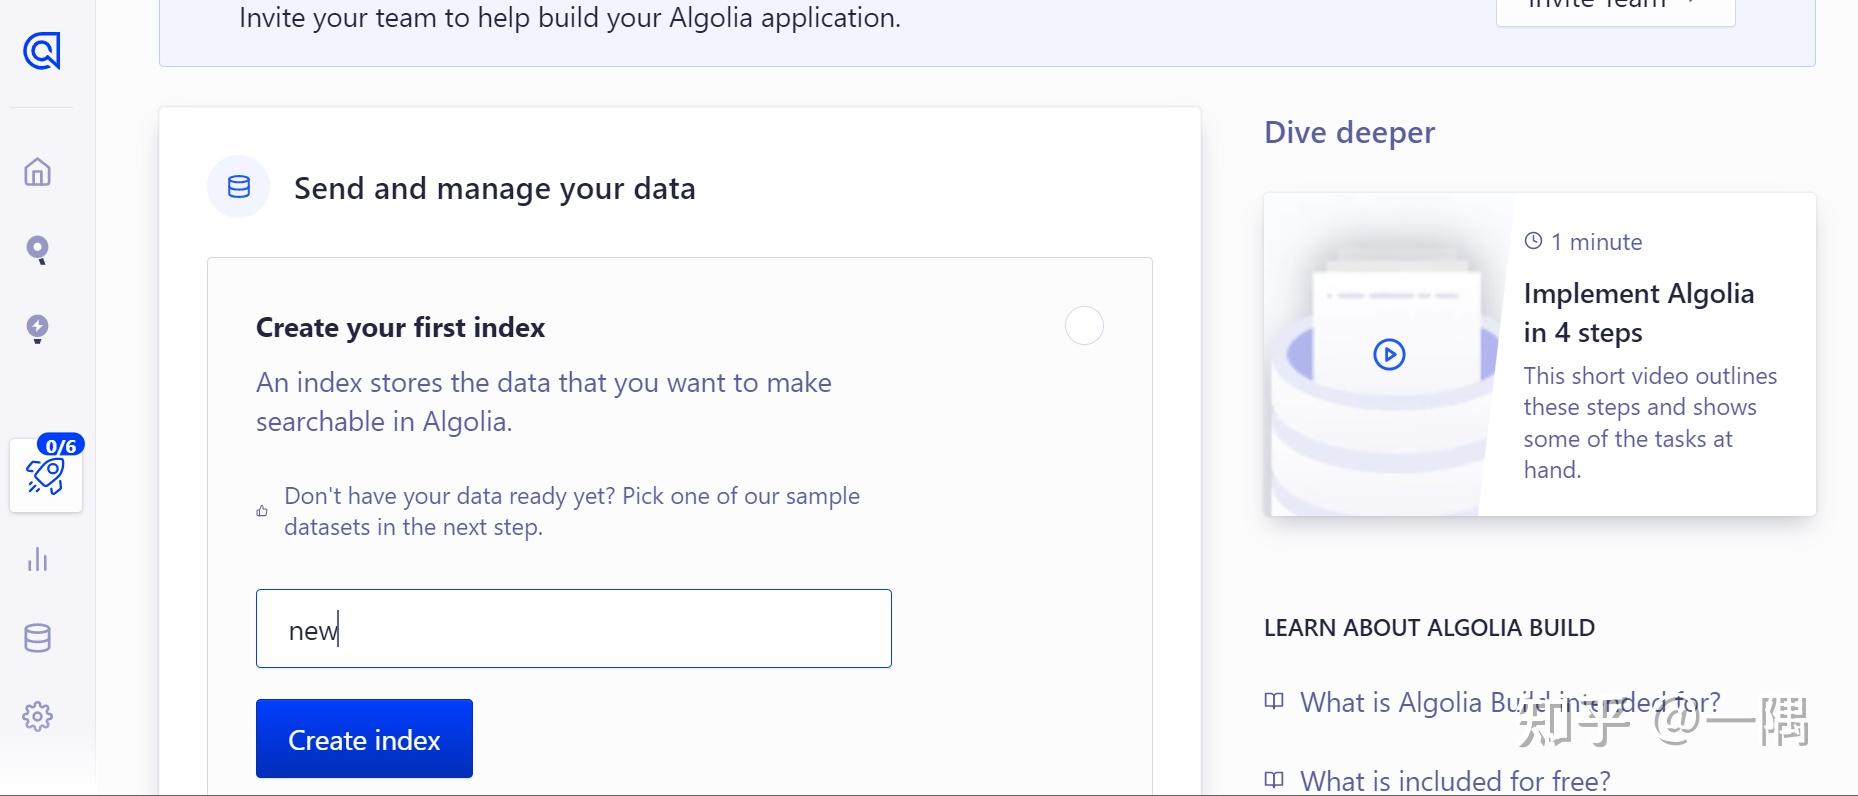Viewport: 1858px width, 796px height.
Task: Toggle the Create your first index circle
Action: 1084,326
